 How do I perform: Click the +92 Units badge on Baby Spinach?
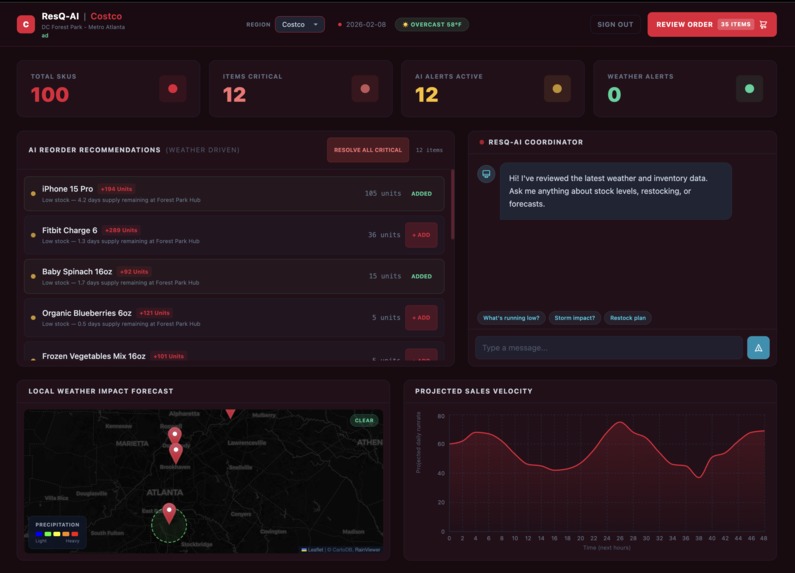coord(134,272)
